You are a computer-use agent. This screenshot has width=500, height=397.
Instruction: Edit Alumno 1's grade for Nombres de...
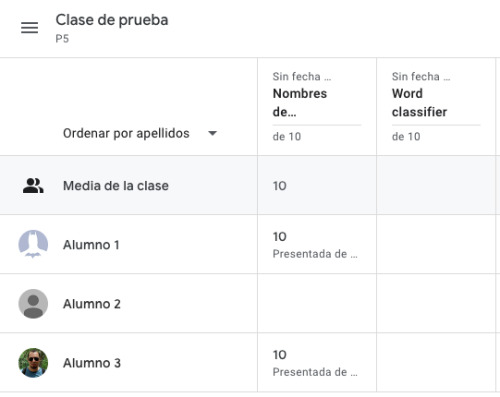(317, 244)
